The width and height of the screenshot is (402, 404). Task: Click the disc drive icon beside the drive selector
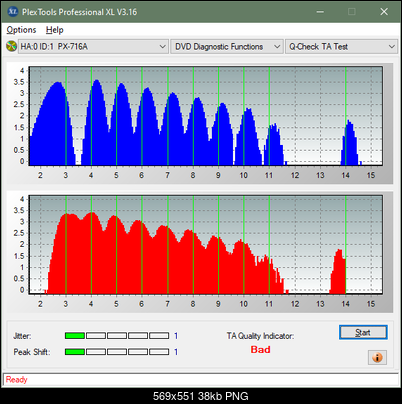(11, 46)
